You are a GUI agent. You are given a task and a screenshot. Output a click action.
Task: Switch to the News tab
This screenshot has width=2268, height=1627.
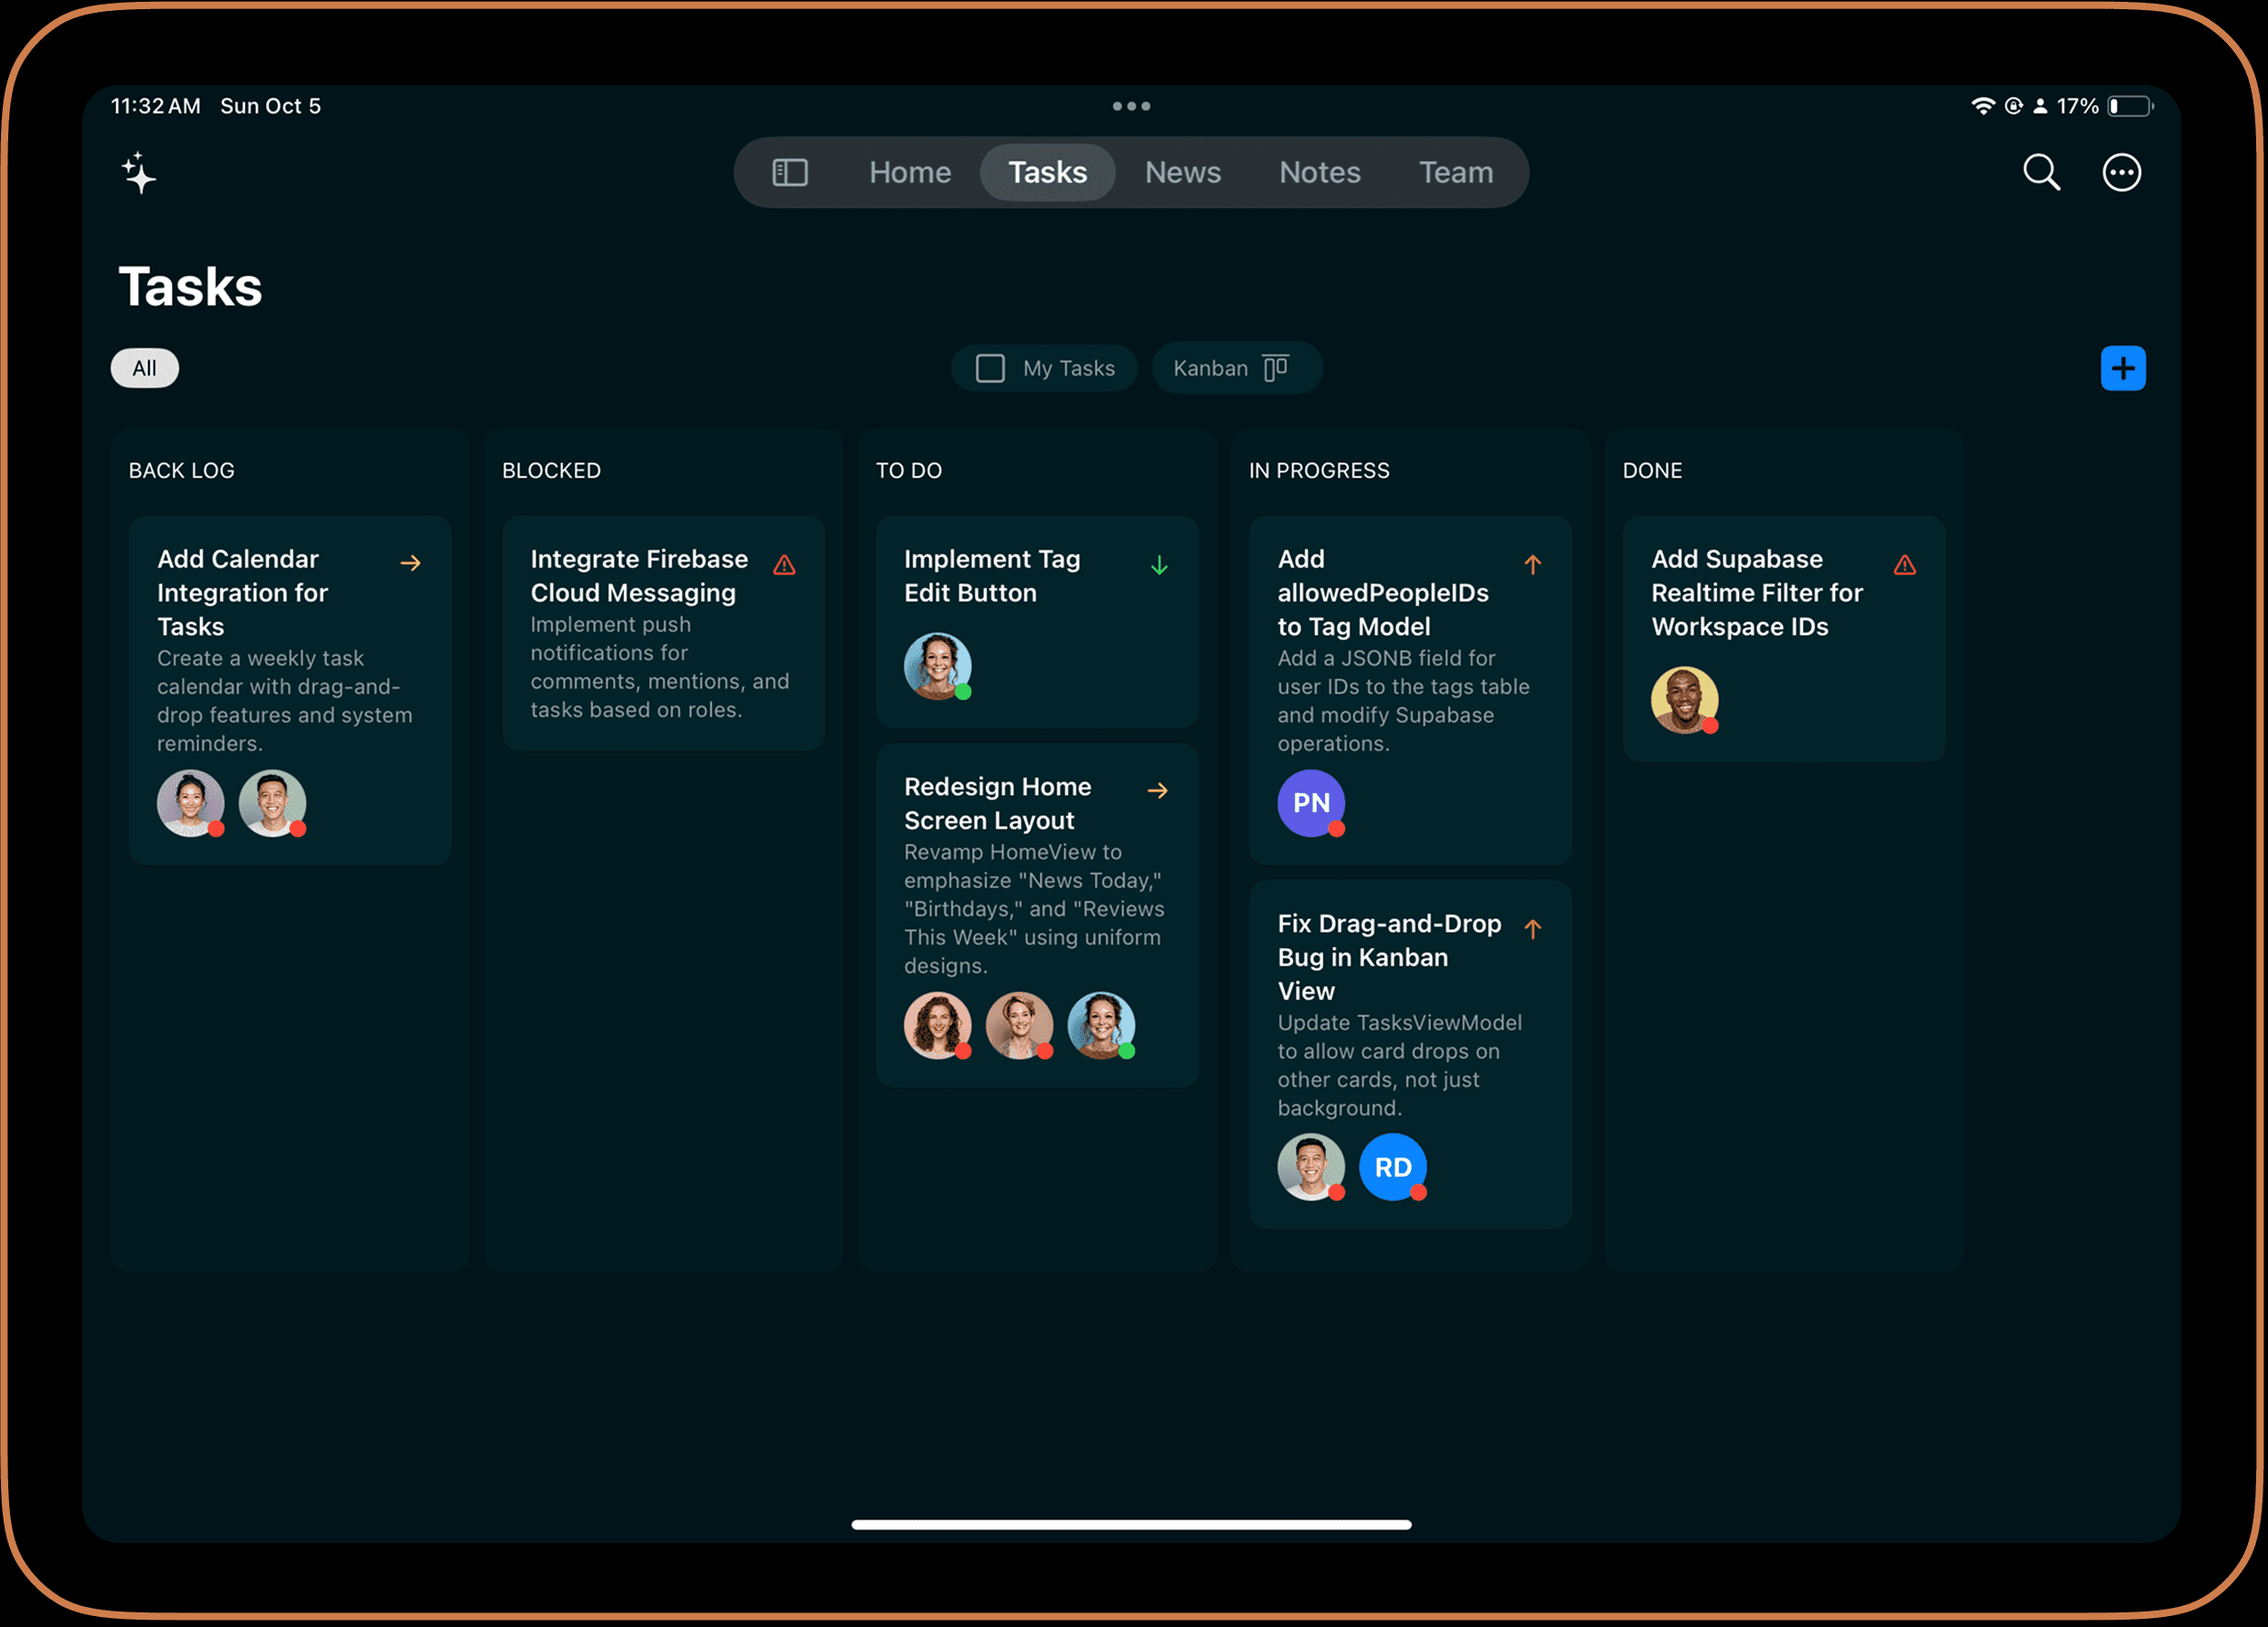pos(1182,172)
